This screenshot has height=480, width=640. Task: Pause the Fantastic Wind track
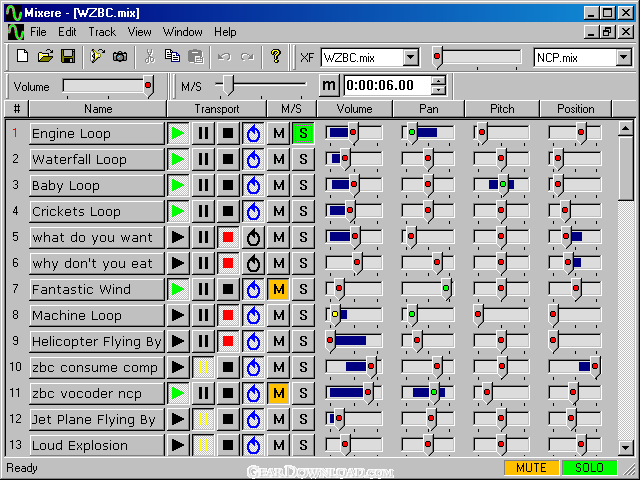(x=203, y=289)
